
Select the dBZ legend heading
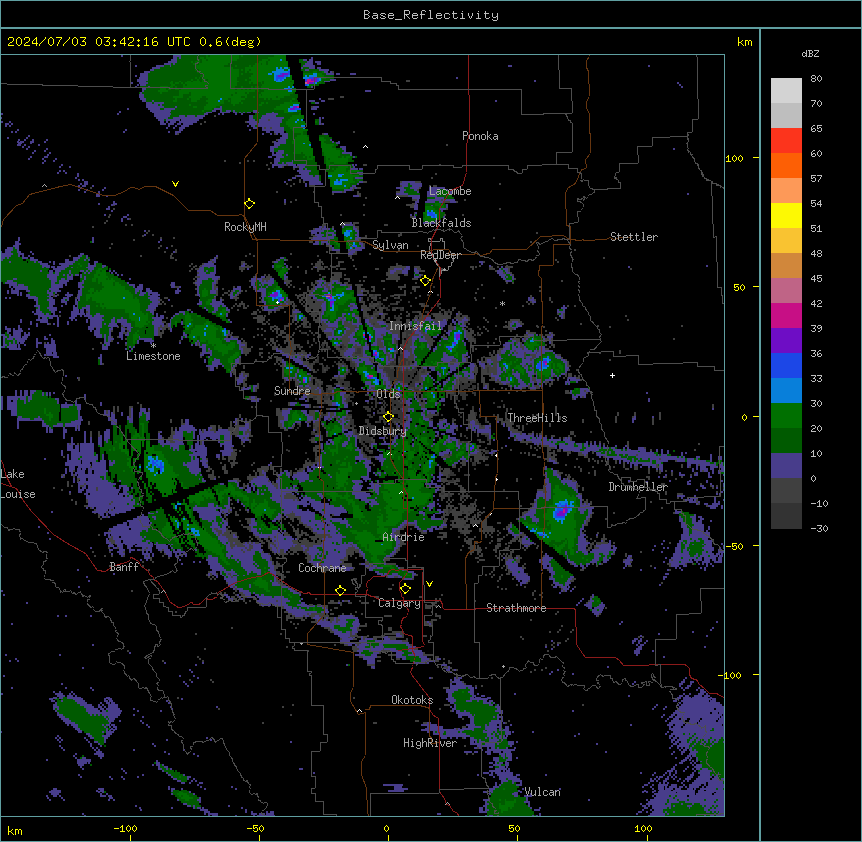point(810,54)
